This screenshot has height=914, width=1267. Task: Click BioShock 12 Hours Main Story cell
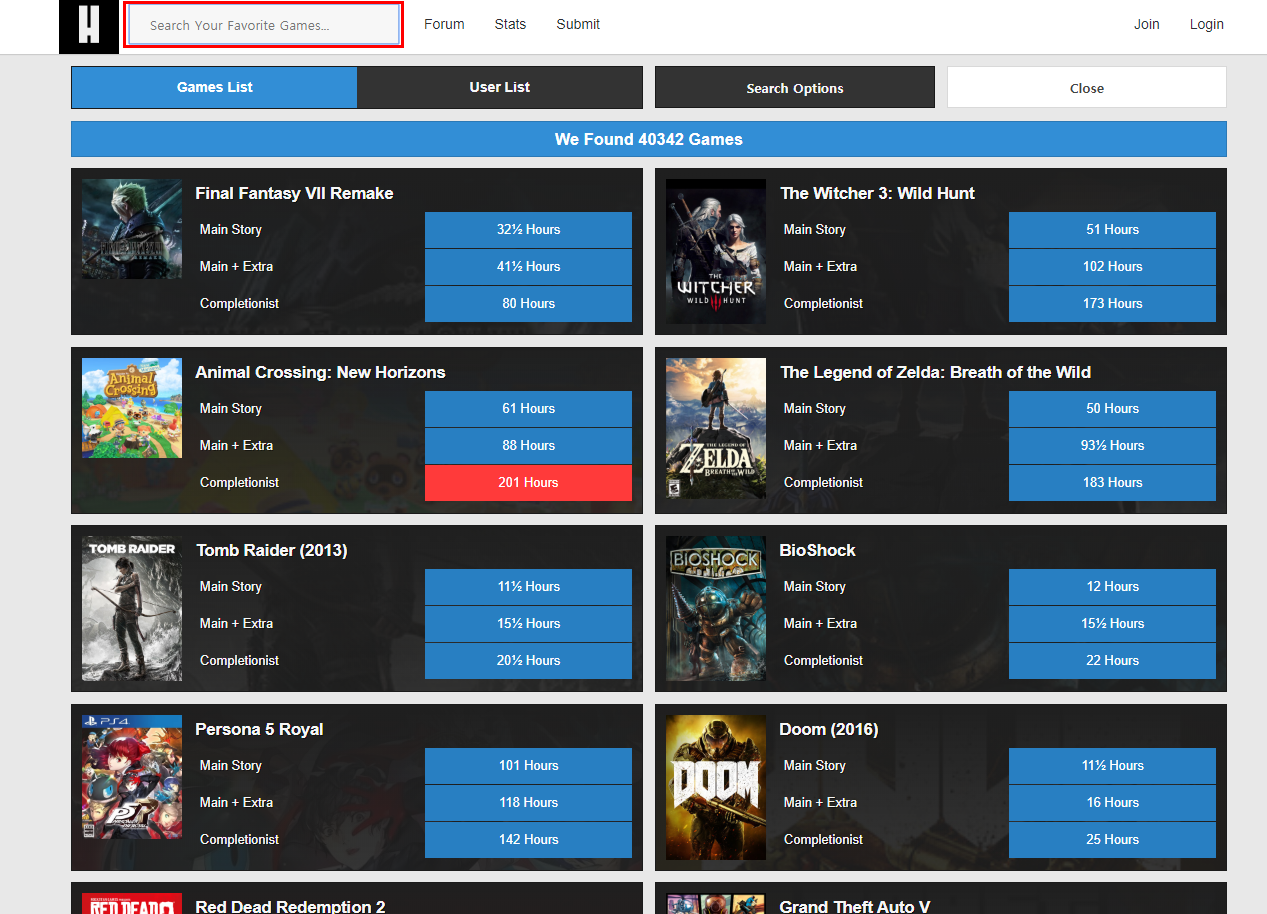coord(1112,587)
